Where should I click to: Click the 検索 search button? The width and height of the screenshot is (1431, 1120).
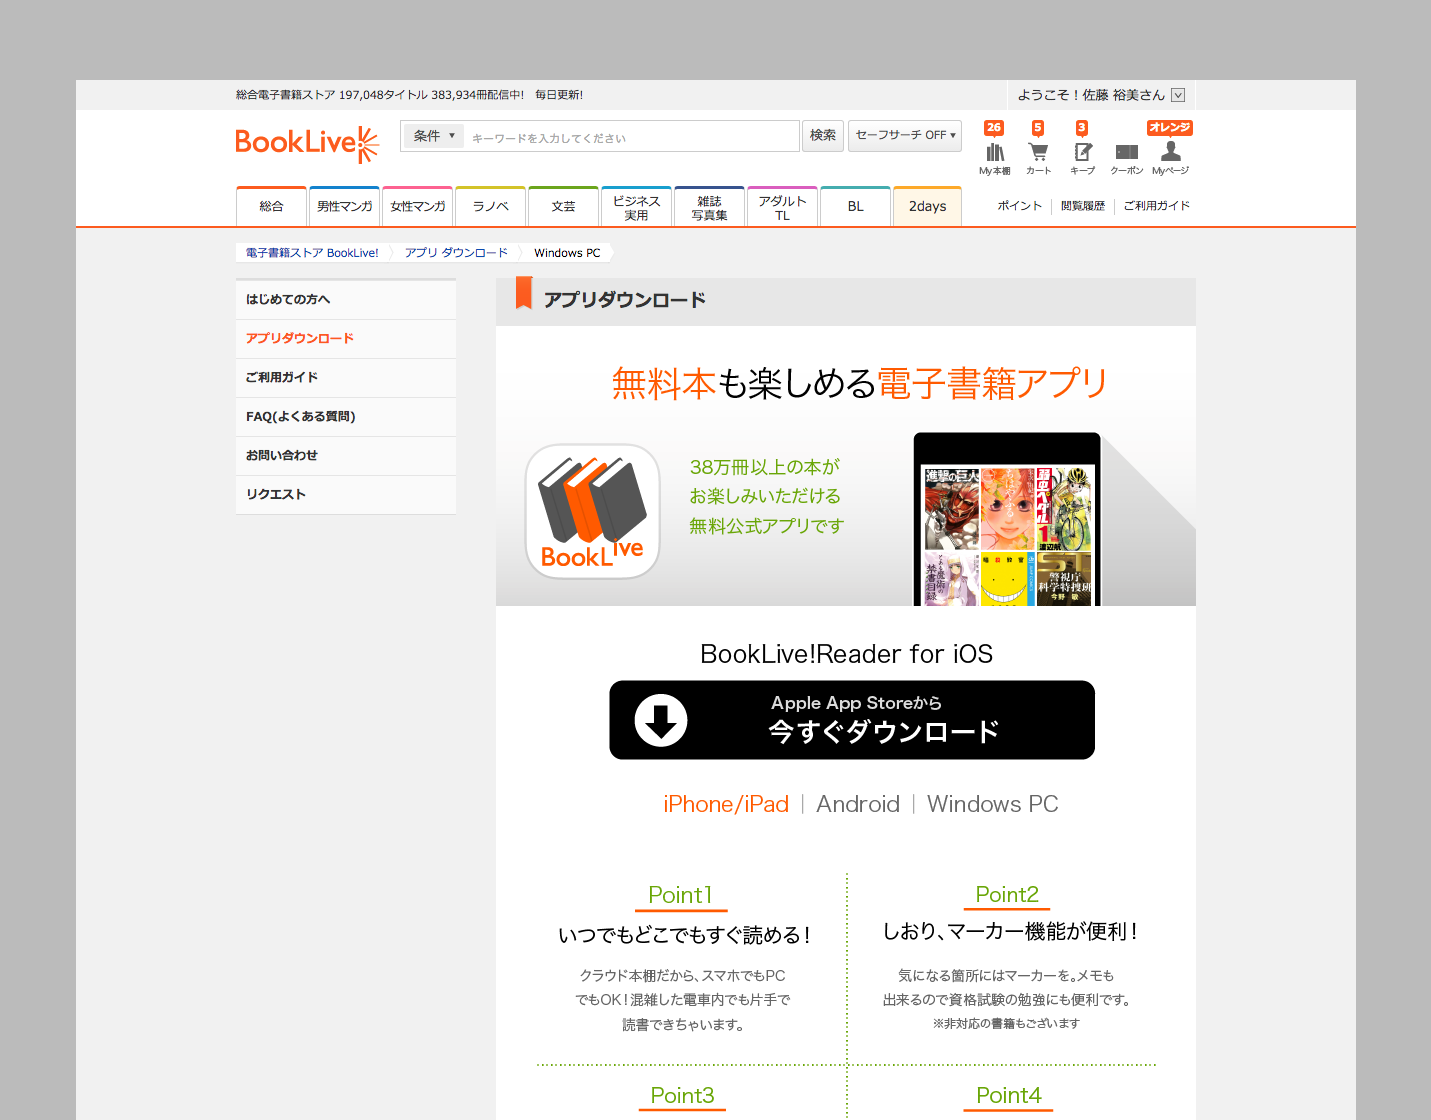pos(823,135)
